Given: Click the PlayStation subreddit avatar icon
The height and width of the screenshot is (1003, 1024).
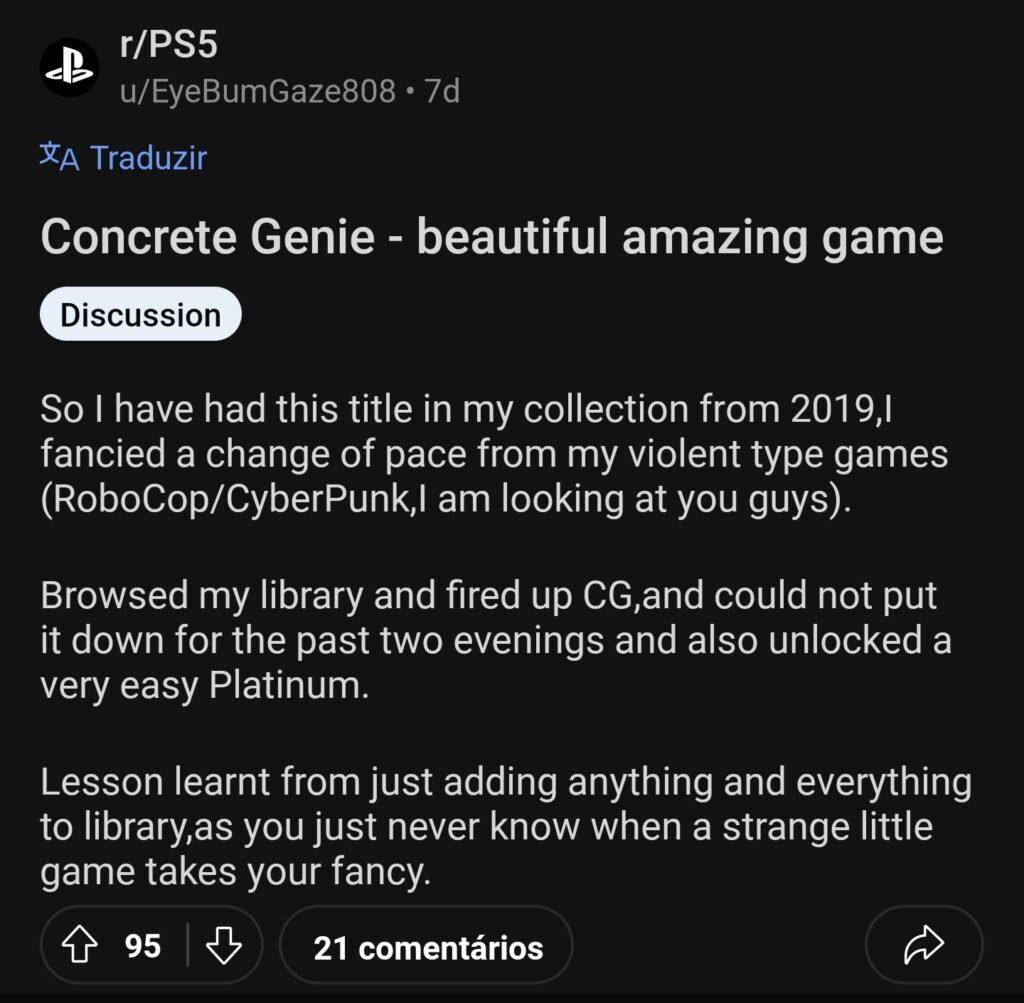Looking at the screenshot, I should (69, 67).
